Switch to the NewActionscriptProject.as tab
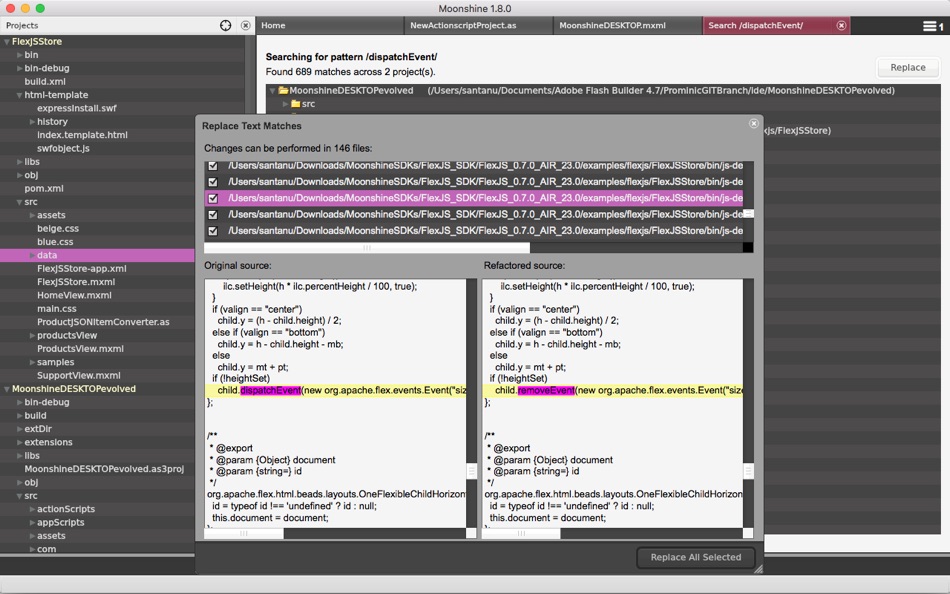Image resolution: width=950 pixels, height=594 pixels. click(x=478, y=25)
